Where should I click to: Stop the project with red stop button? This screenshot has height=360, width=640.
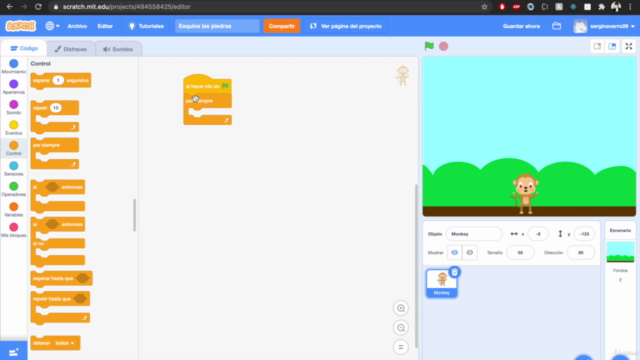point(444,46)
